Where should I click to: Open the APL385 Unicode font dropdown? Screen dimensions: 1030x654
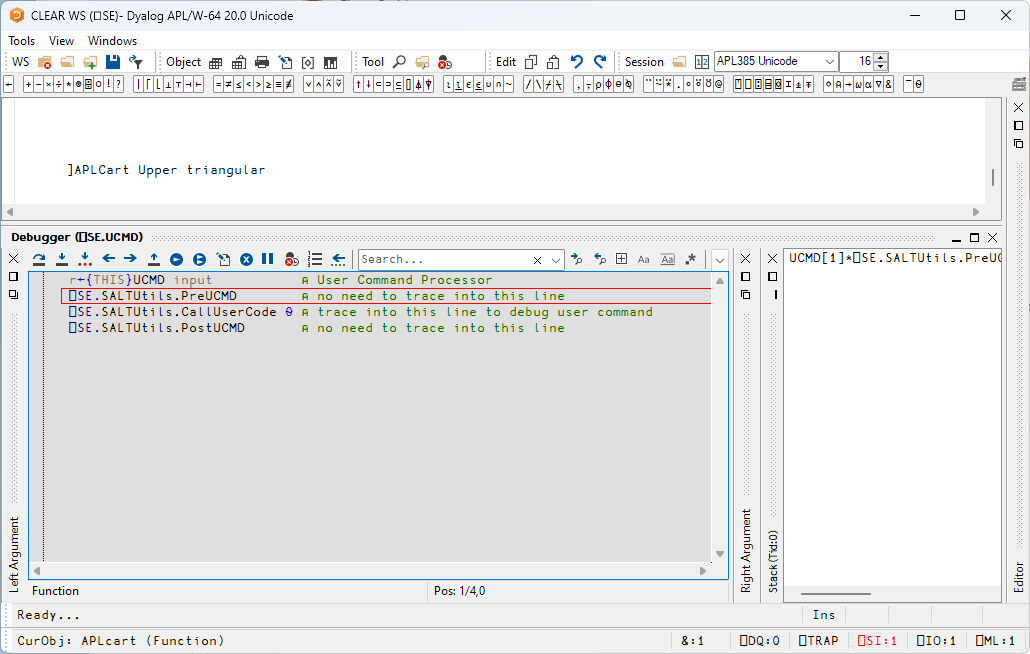pyautogui.click(x=829, y=62)
